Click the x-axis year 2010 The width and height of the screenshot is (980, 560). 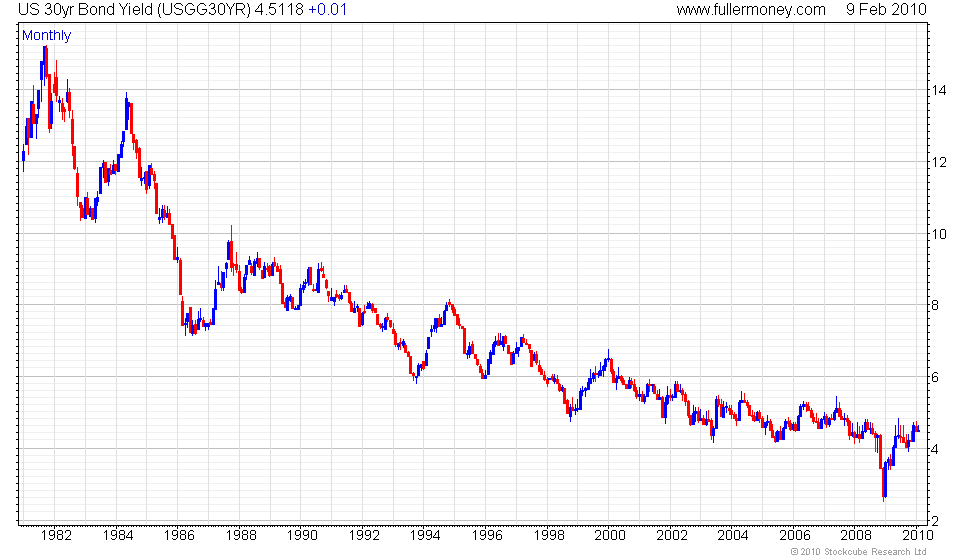tap(918, 535)
